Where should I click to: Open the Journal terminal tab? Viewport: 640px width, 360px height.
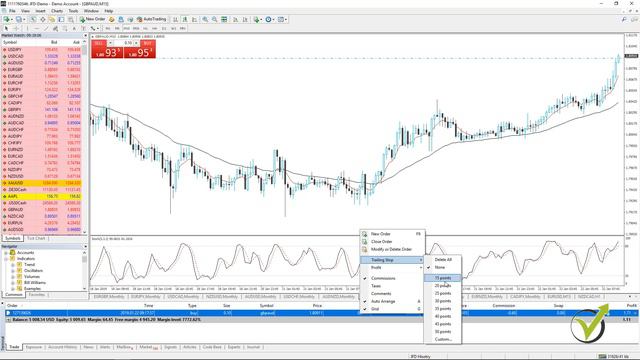pos(253,347)
